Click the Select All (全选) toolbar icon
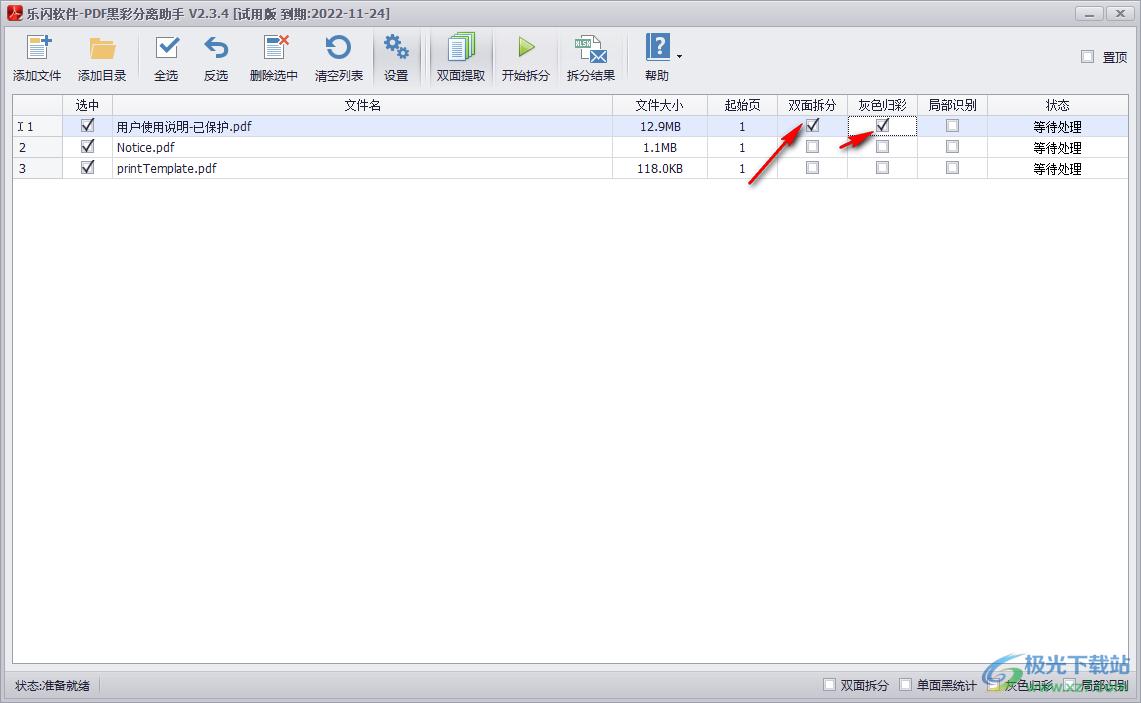 coord(166,49)
